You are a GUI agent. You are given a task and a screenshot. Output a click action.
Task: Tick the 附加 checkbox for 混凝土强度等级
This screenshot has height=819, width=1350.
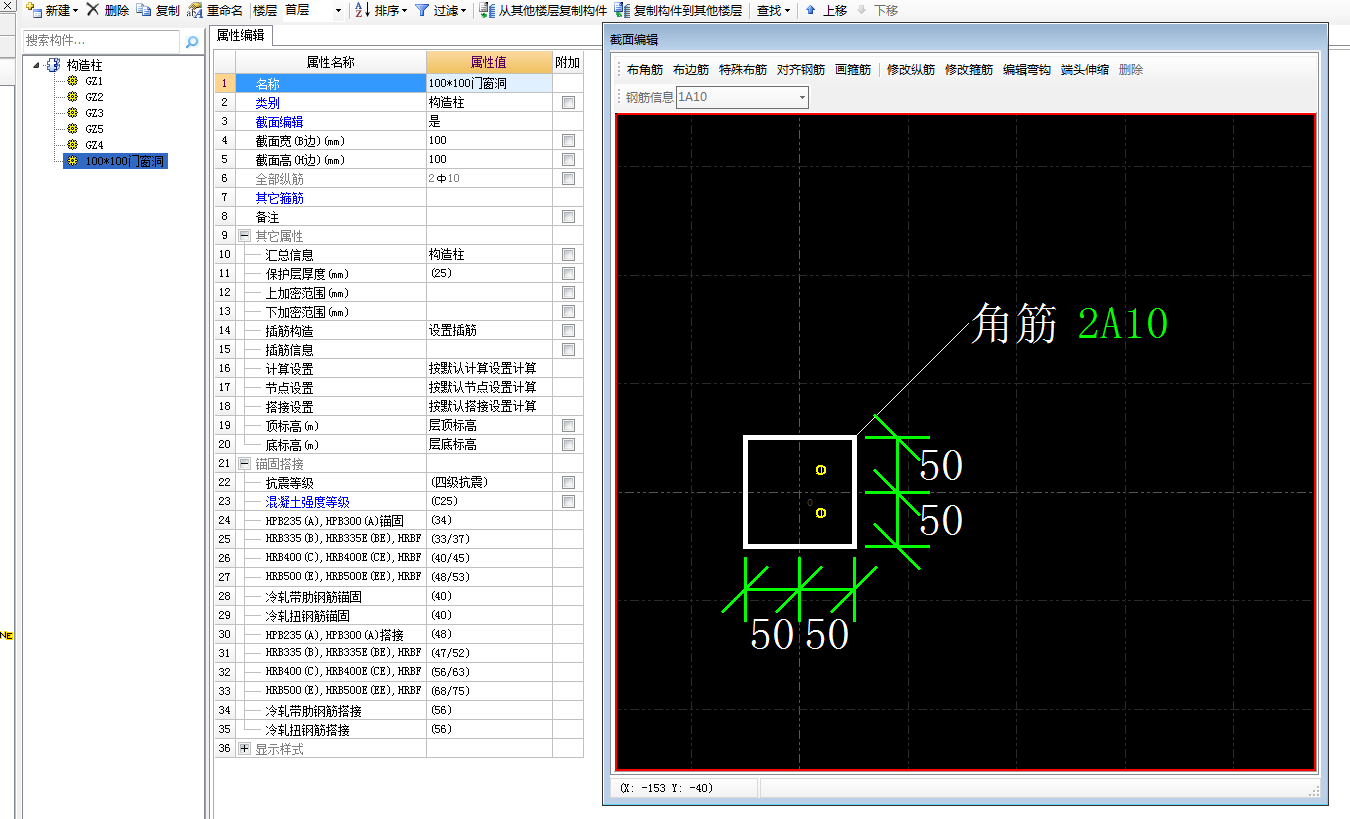568,502
